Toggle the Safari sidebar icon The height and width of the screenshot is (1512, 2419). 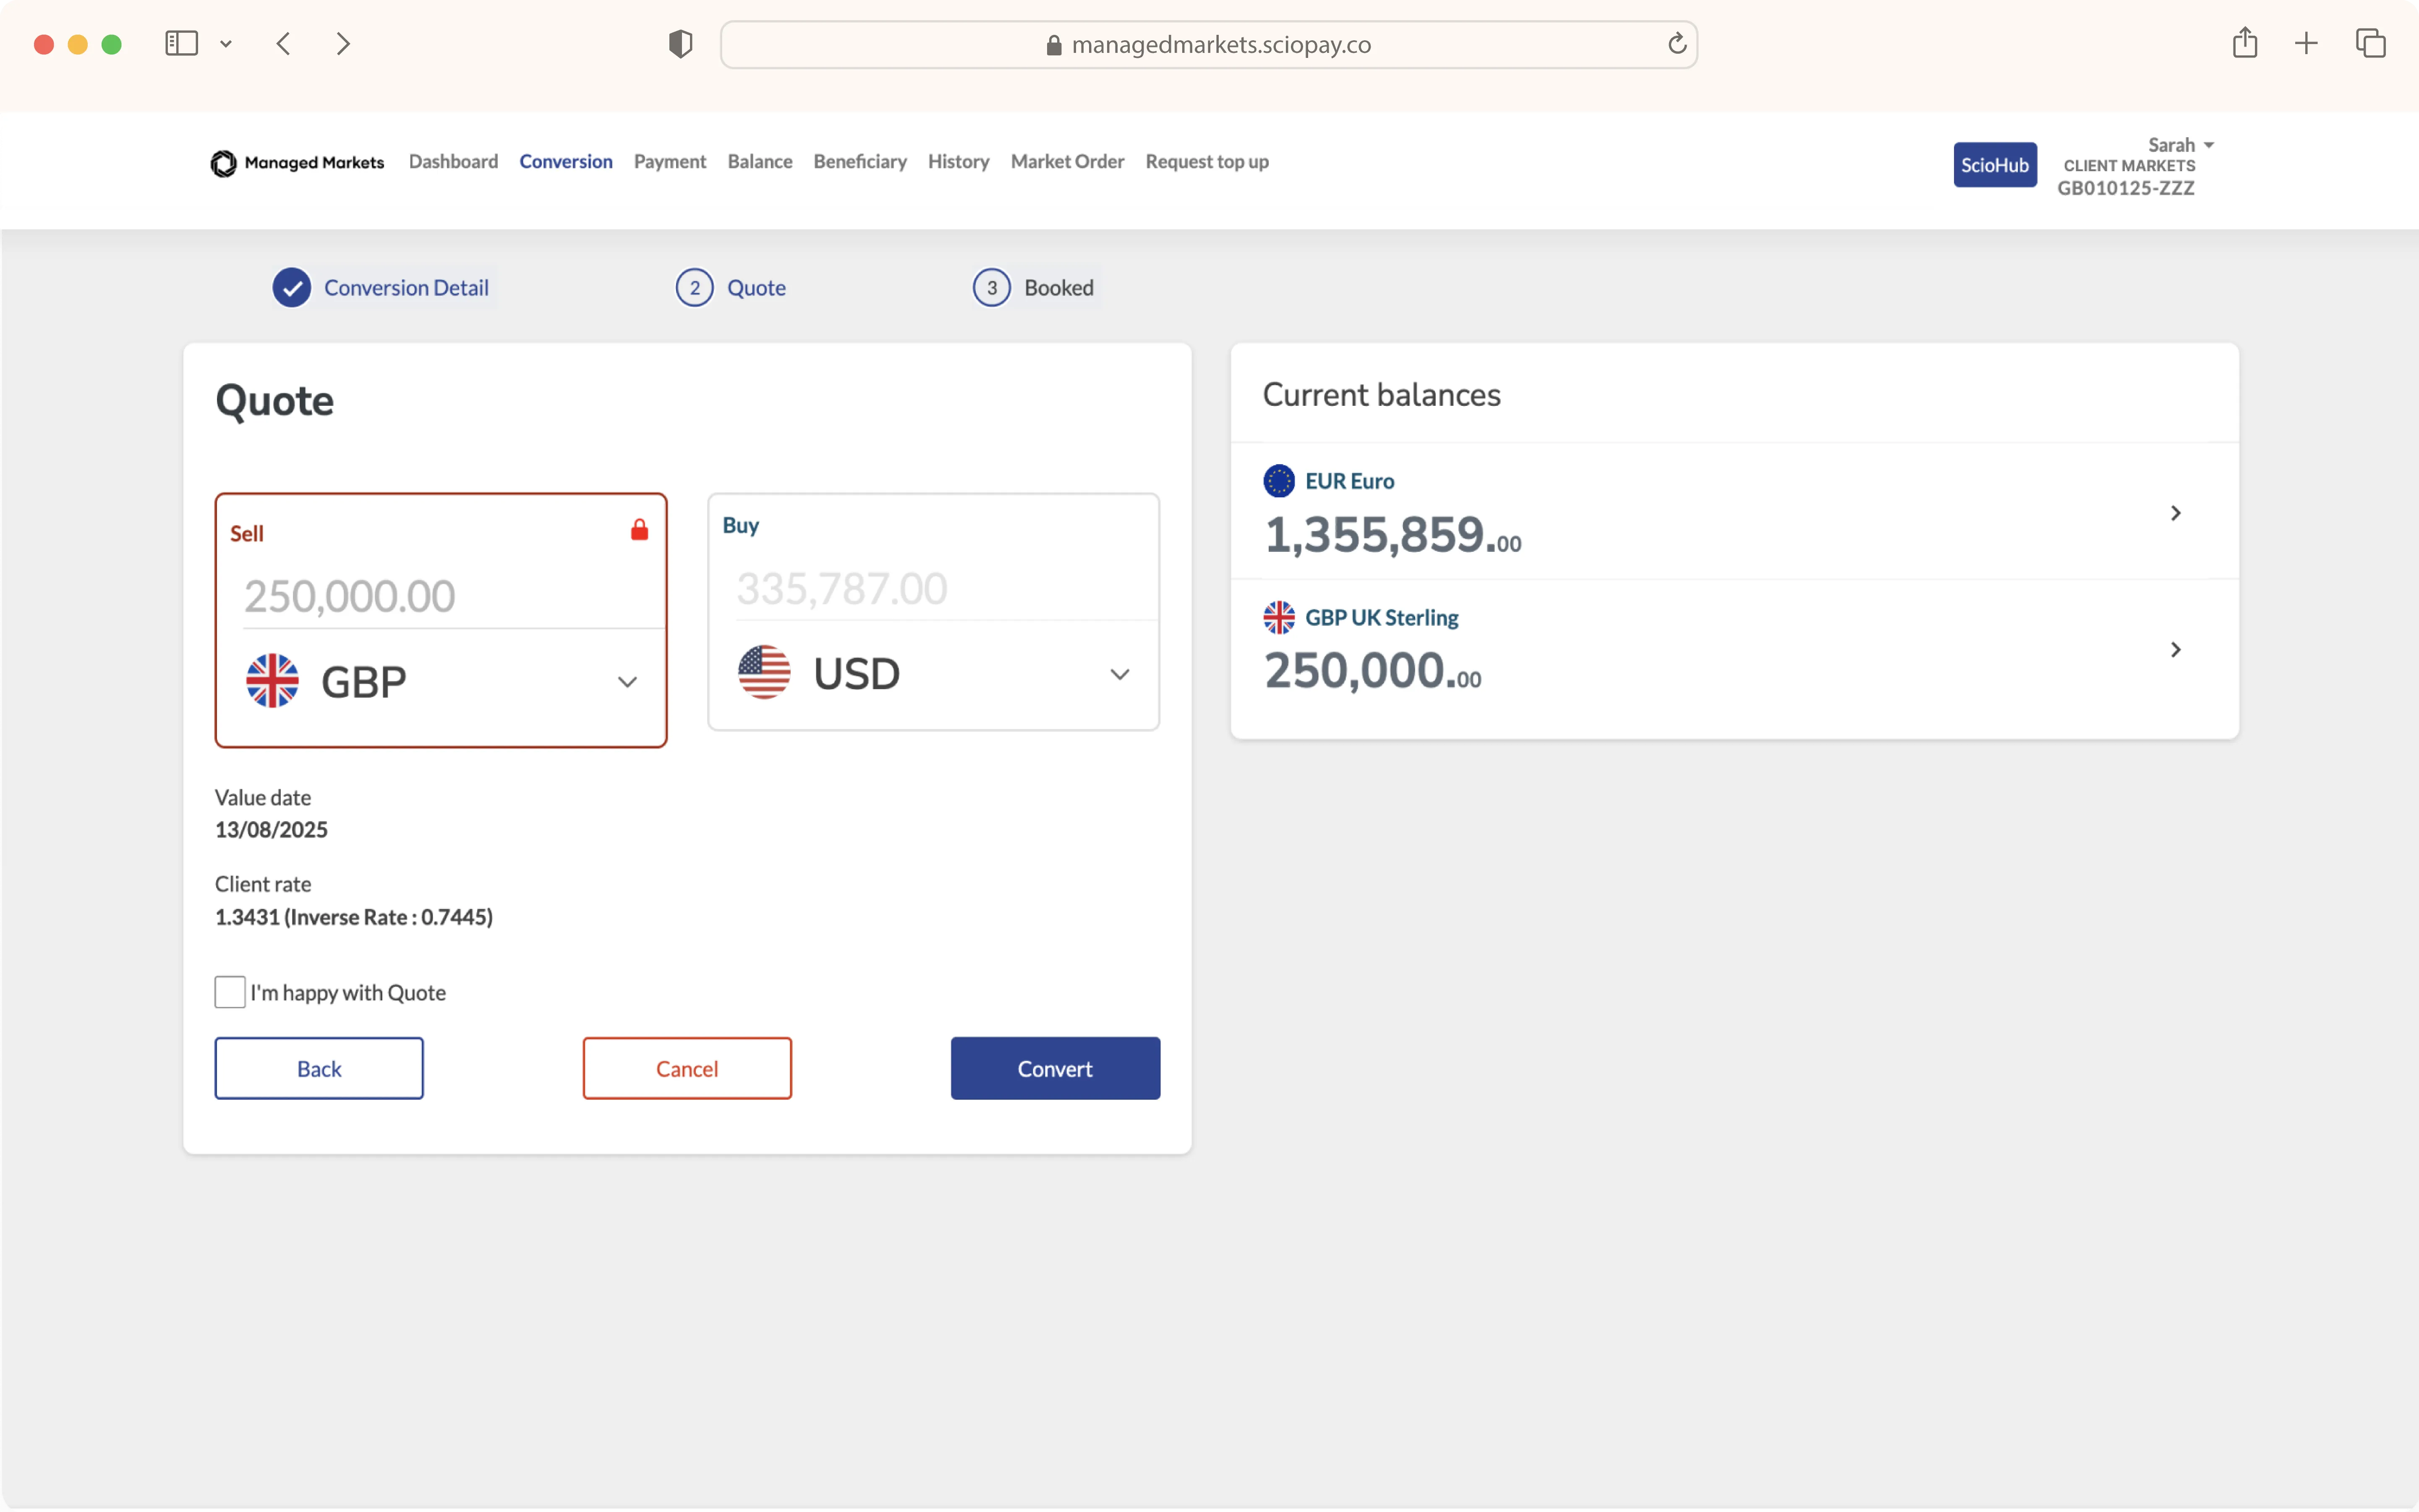[181, 43]
